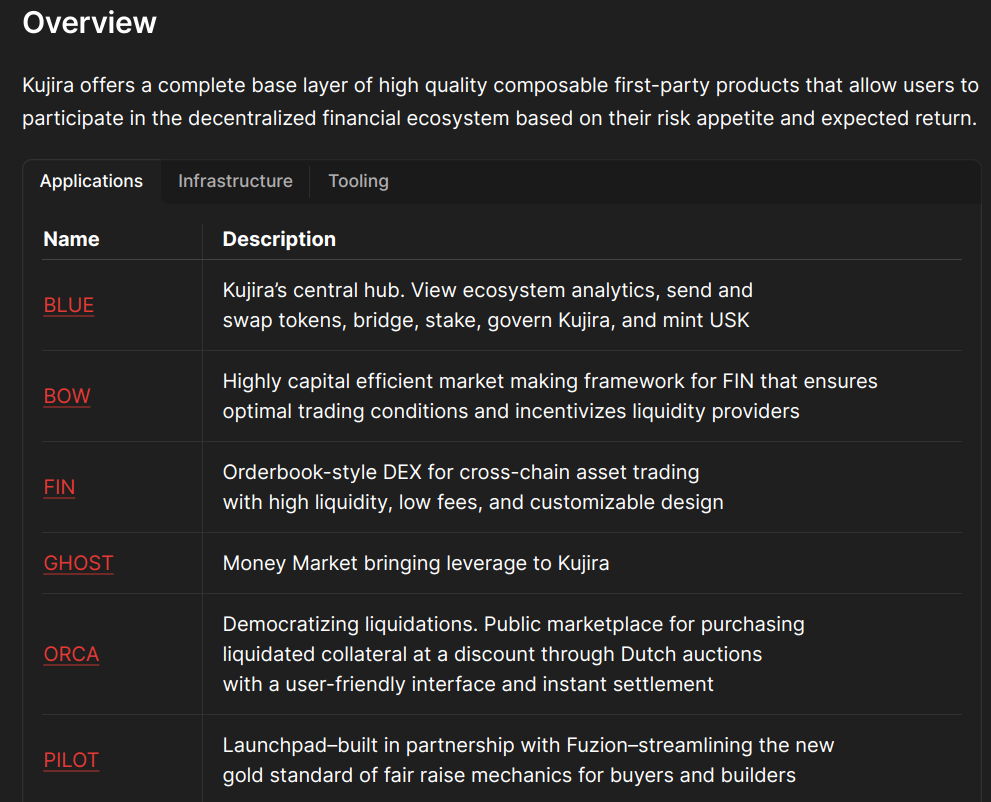Click the Democratizing liquidations description
The image size is (991, 802).
point(513,654)
